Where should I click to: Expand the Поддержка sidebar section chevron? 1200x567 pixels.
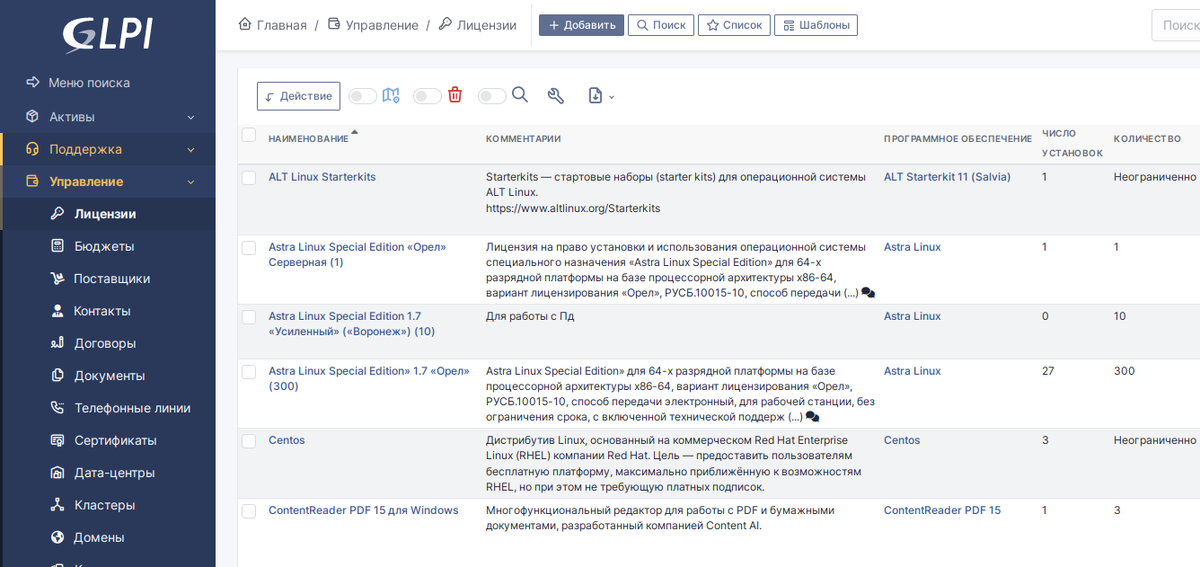click(190, 150)
